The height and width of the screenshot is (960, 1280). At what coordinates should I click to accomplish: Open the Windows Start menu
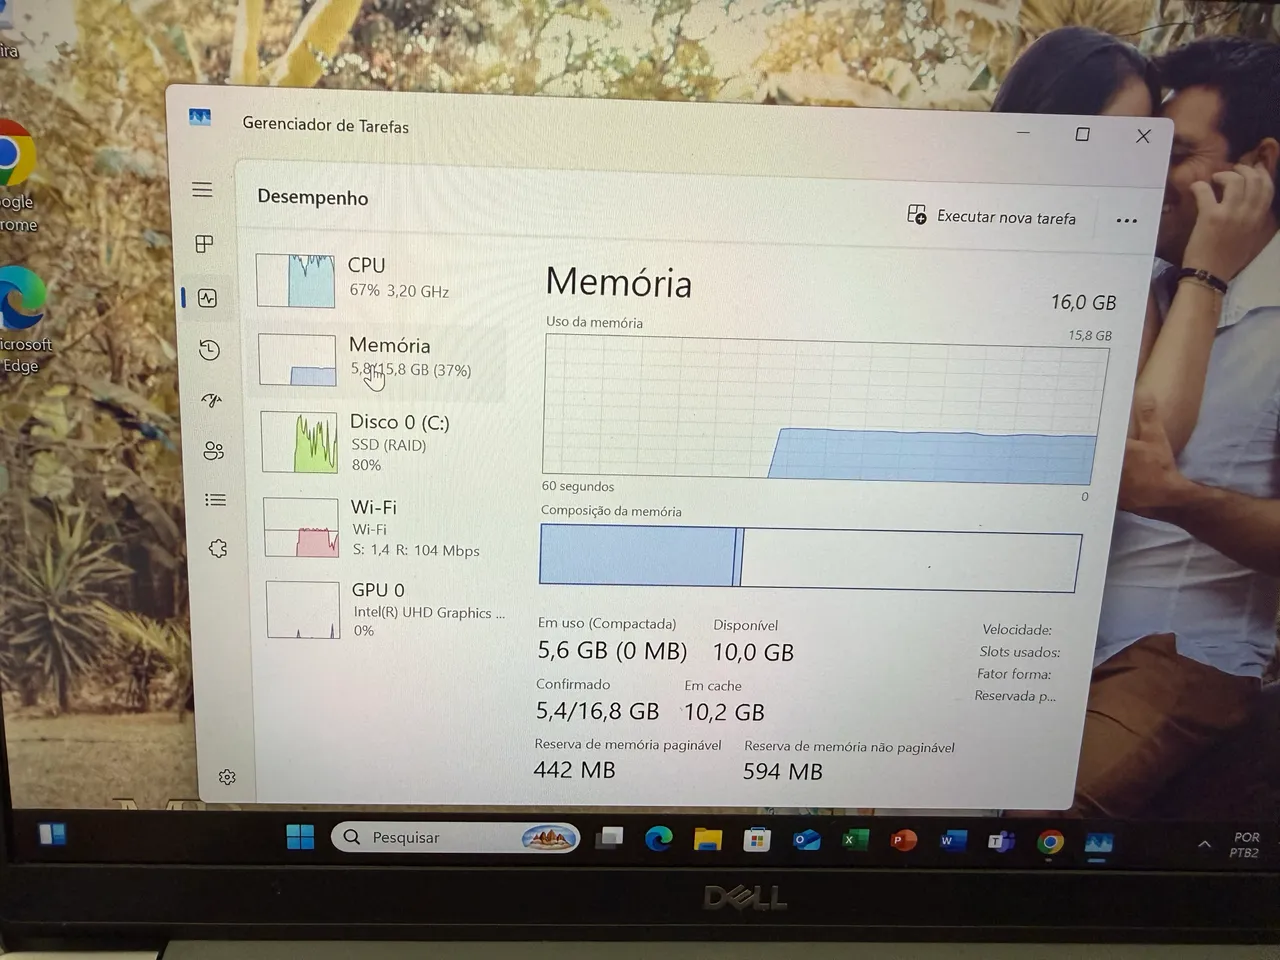tap(300, 836)
